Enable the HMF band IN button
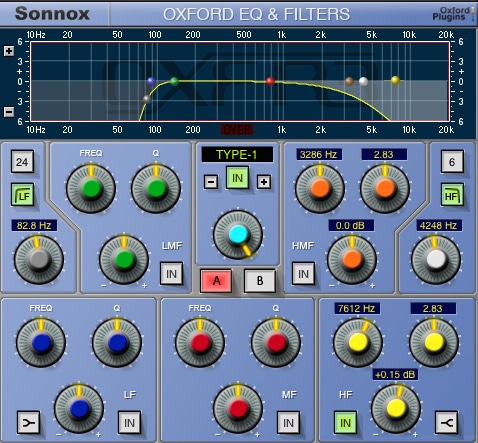This screenshot has height=443, width=478. point(303,274)
